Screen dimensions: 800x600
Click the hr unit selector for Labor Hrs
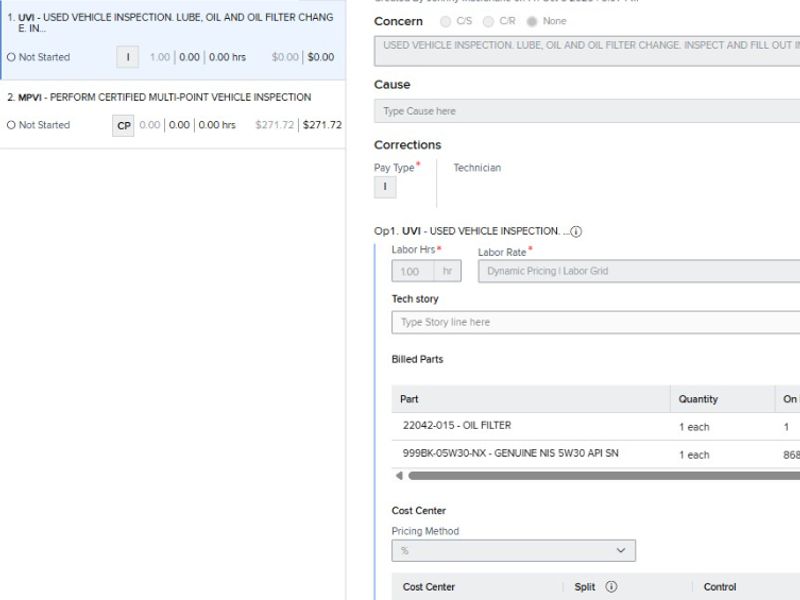pos(447,271)
